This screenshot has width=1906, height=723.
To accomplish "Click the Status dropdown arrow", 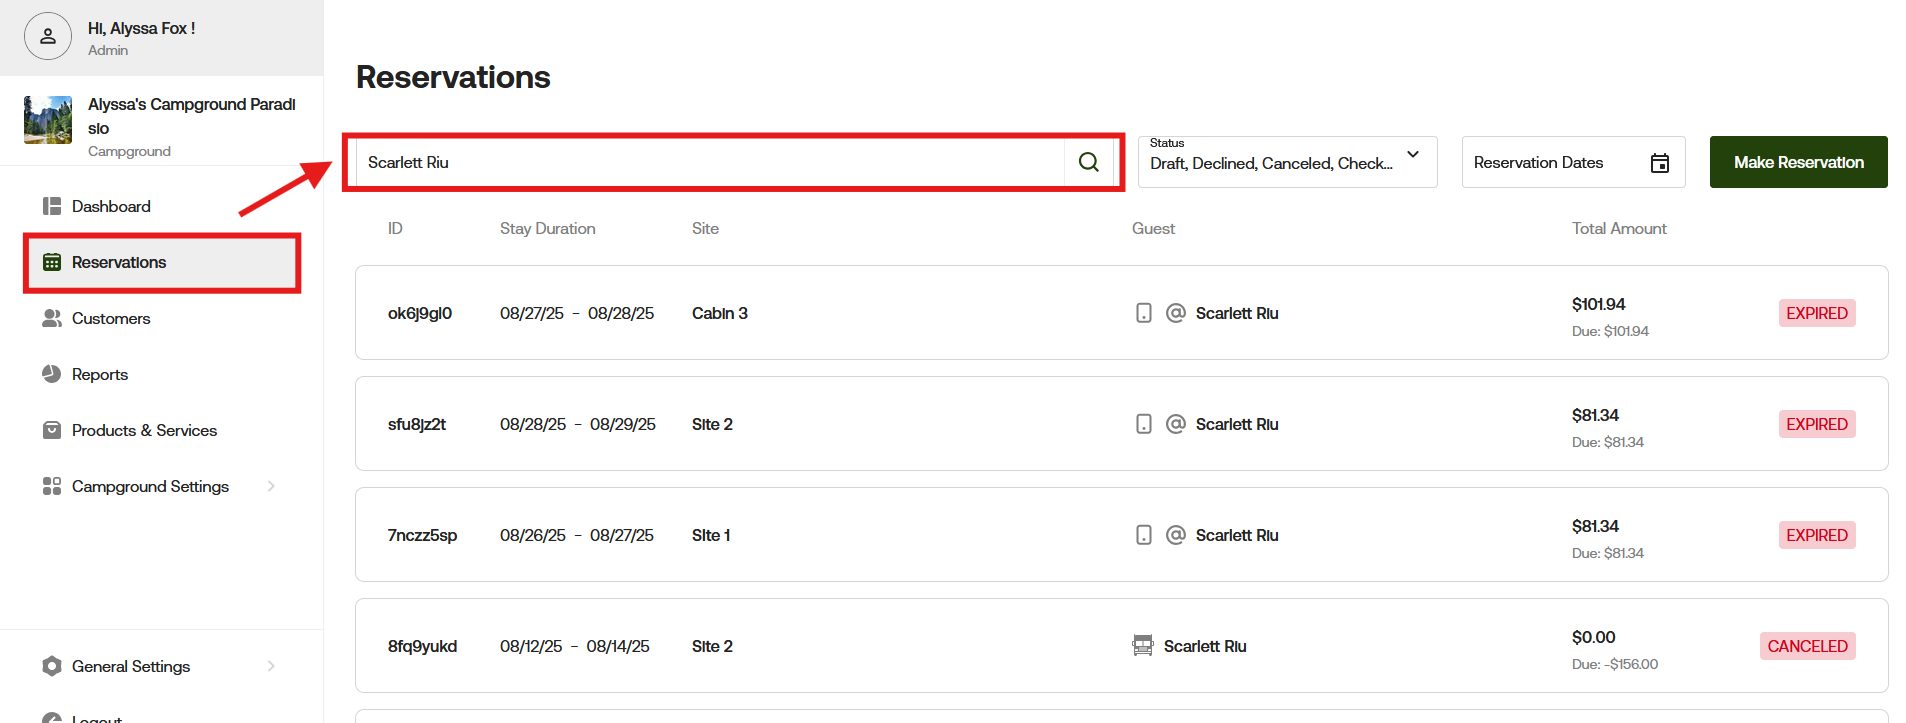I will (1413, 154).
